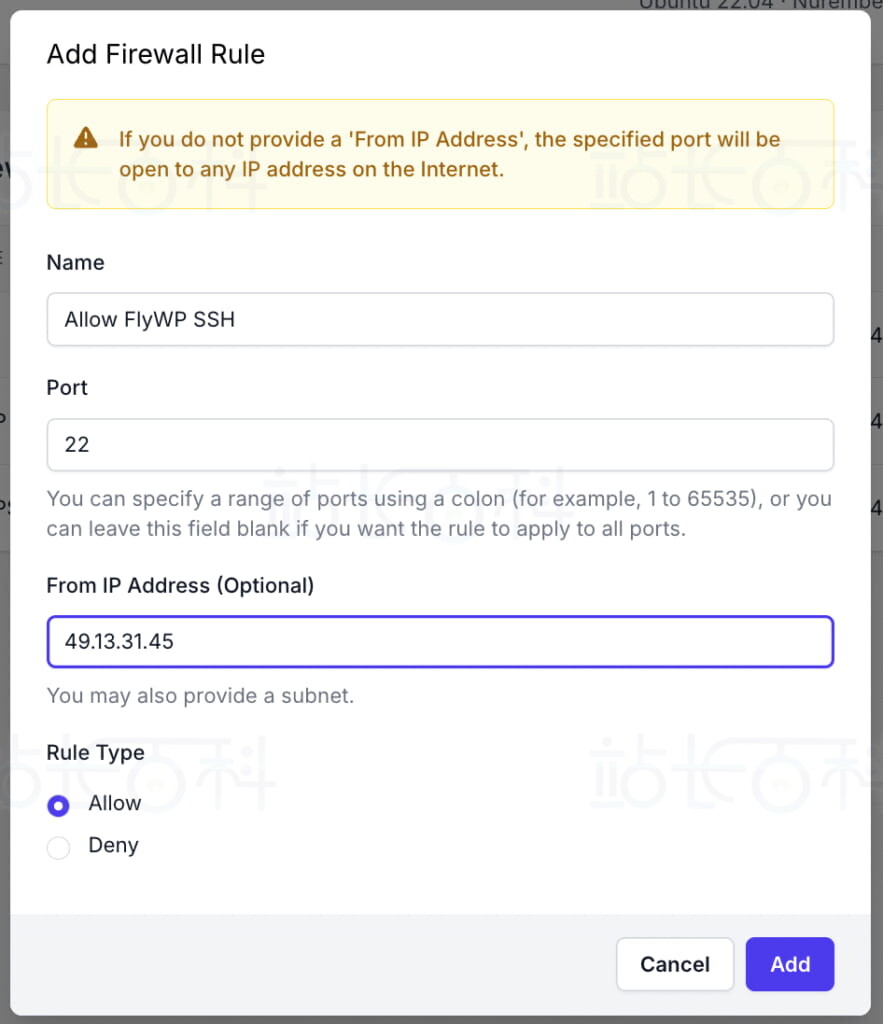Click the "Allow" option label text
Screen dimensions: 883x1024
point(115,804)
